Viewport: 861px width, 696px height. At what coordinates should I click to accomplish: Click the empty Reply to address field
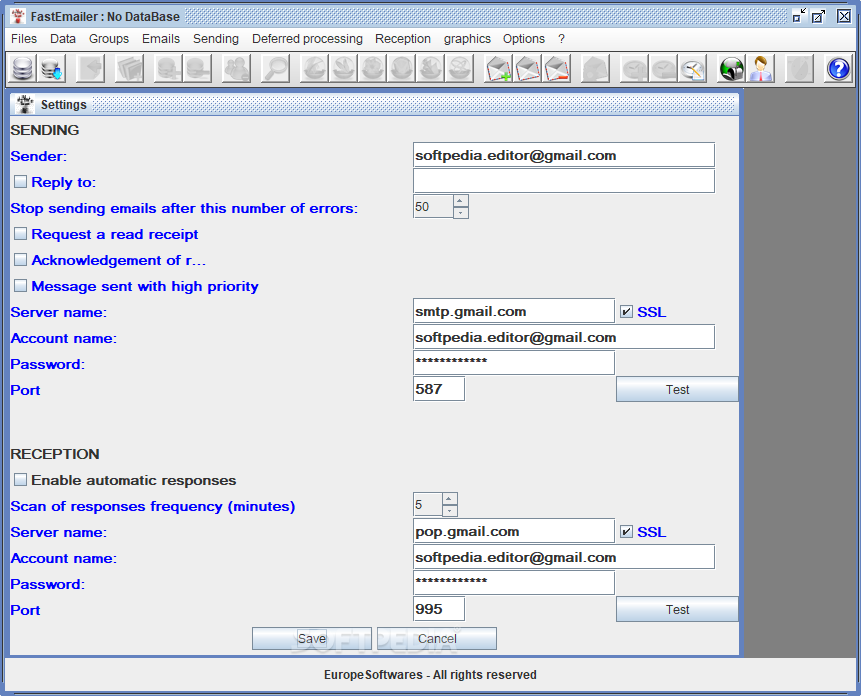tap(563, 181)
